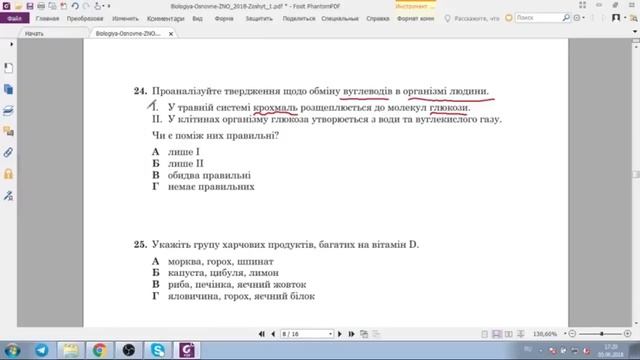Screen dimensions: 640x360
Task: Enable facing pages view mode
Action: tap(509, 334)
